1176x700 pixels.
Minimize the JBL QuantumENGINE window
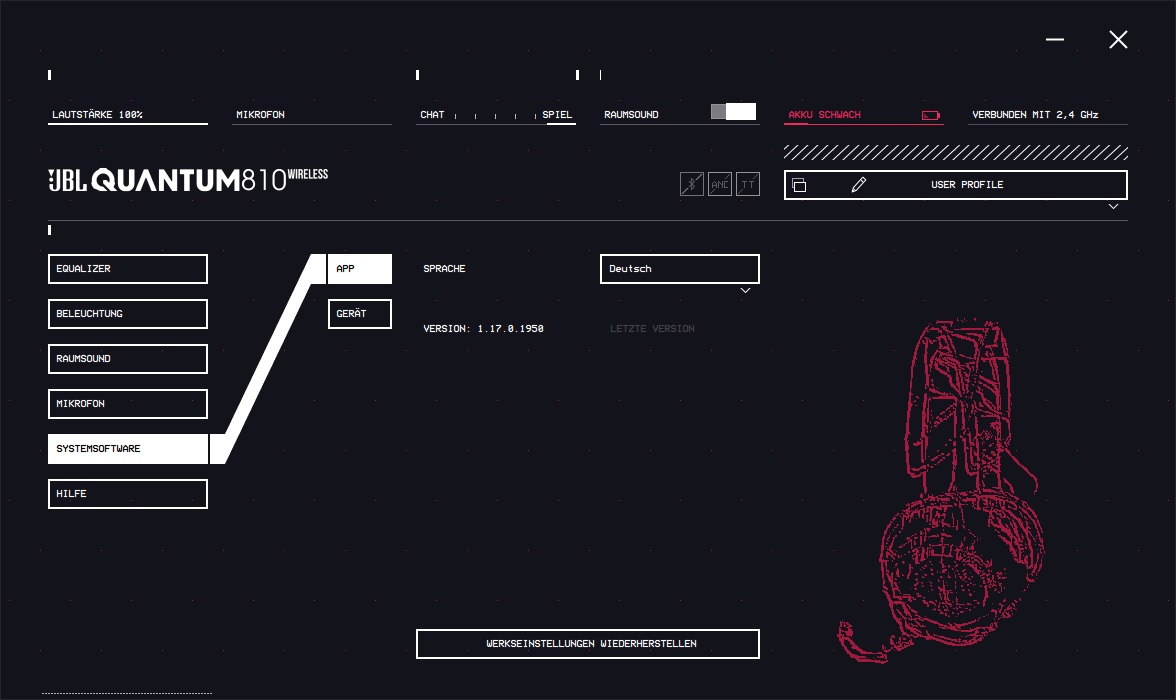(x=1054, y=39)
